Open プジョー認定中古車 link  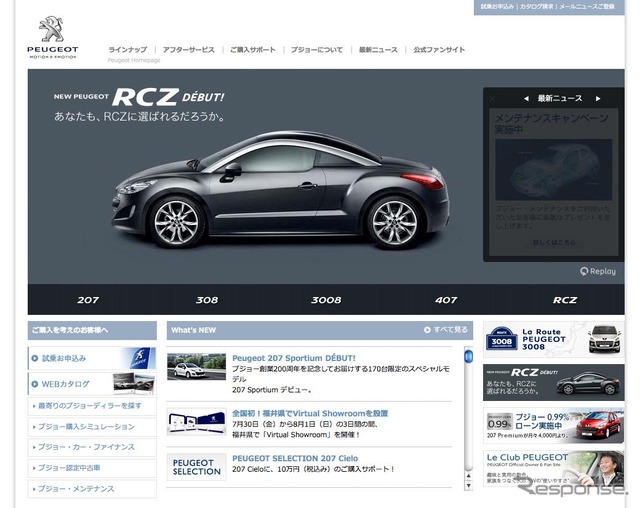(x=92, y=468)
